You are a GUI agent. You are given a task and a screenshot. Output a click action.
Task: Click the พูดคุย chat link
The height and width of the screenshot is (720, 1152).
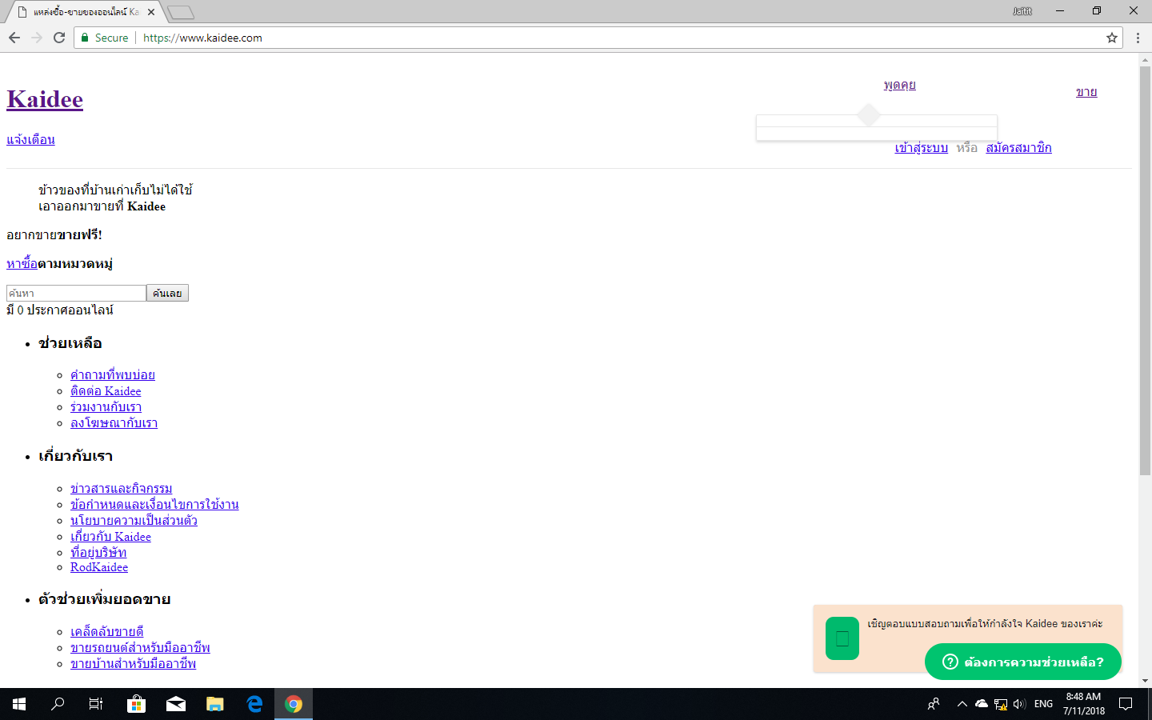click(x=899, y=85)
